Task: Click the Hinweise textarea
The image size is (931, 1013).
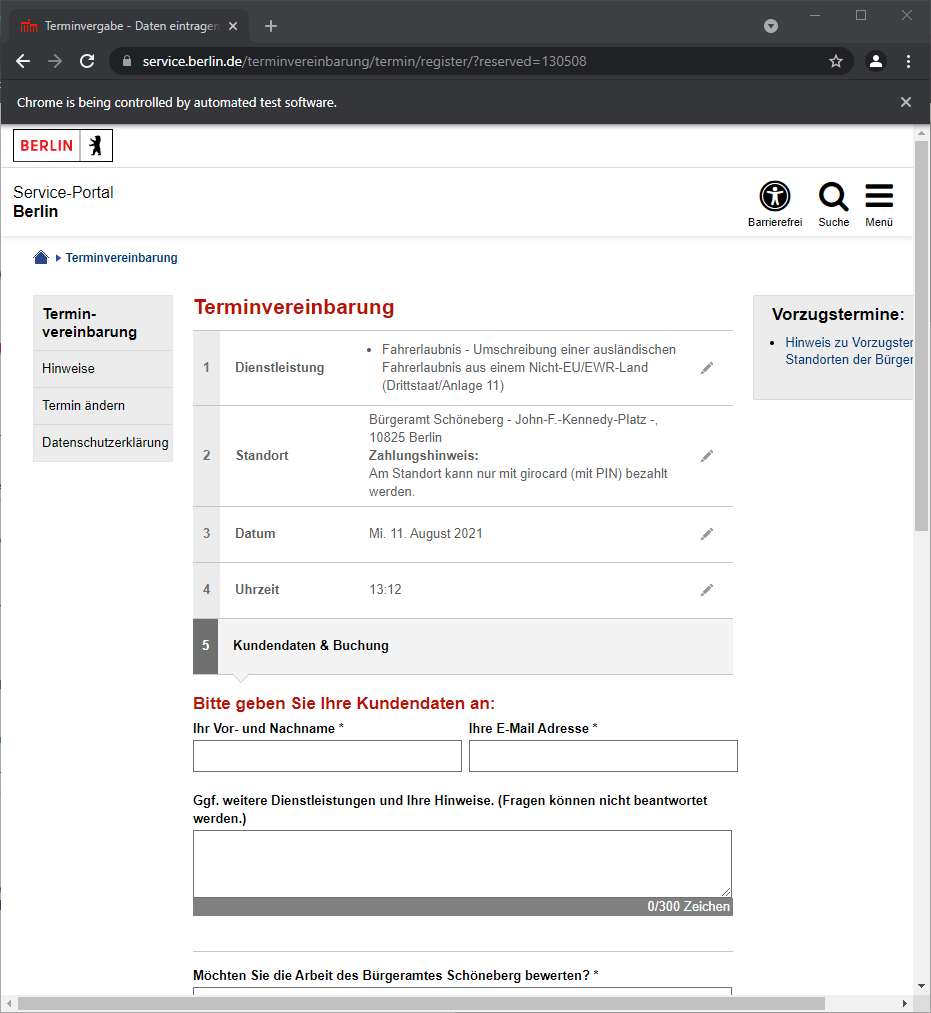Action: coord(462,864)
